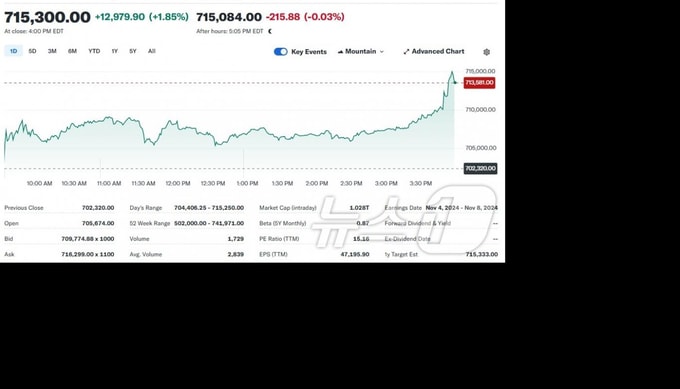
Task: Click the Earnings Date value
Action: 461,208
